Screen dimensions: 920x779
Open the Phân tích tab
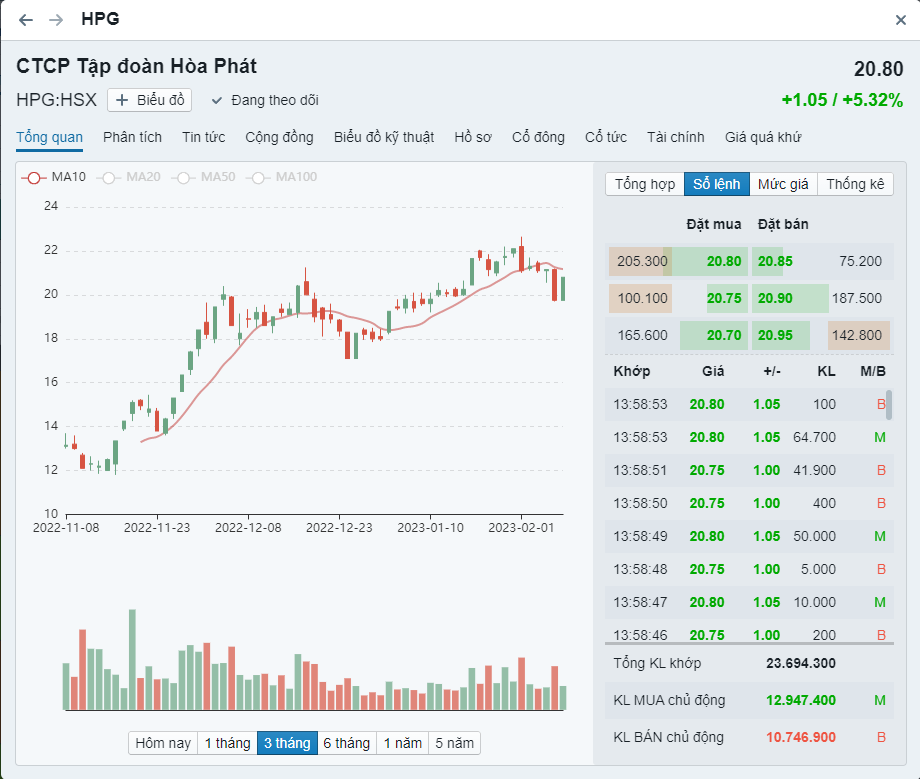(132, 137)
